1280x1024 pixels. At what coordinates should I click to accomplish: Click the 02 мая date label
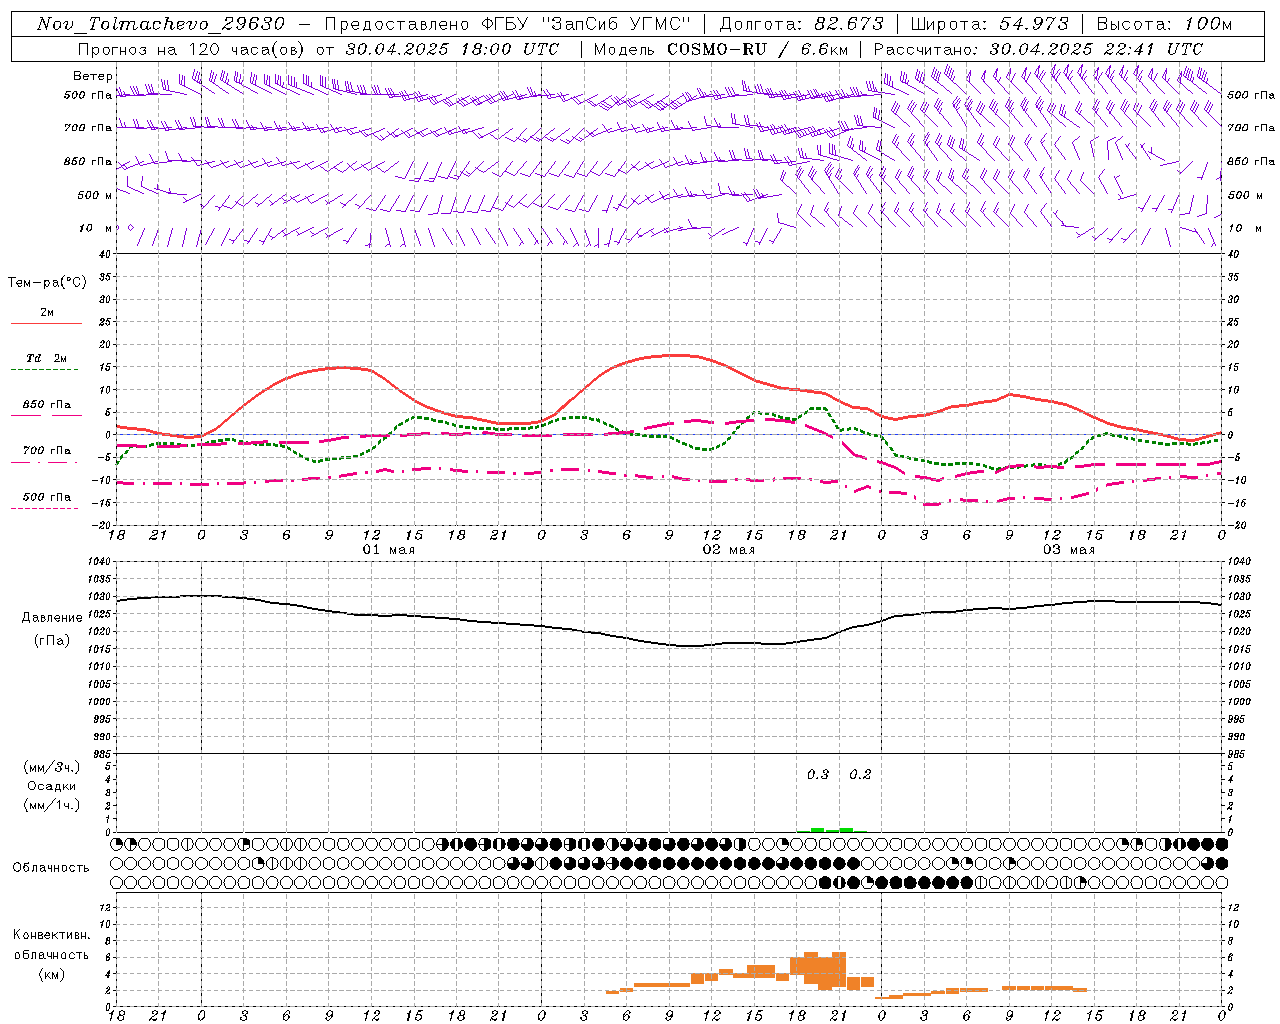coord(728,550)
